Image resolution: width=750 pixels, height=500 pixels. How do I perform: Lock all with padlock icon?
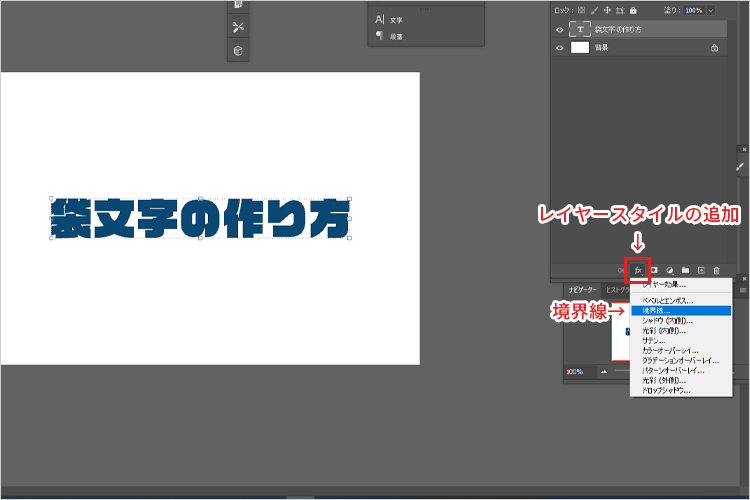coord(633,10)
